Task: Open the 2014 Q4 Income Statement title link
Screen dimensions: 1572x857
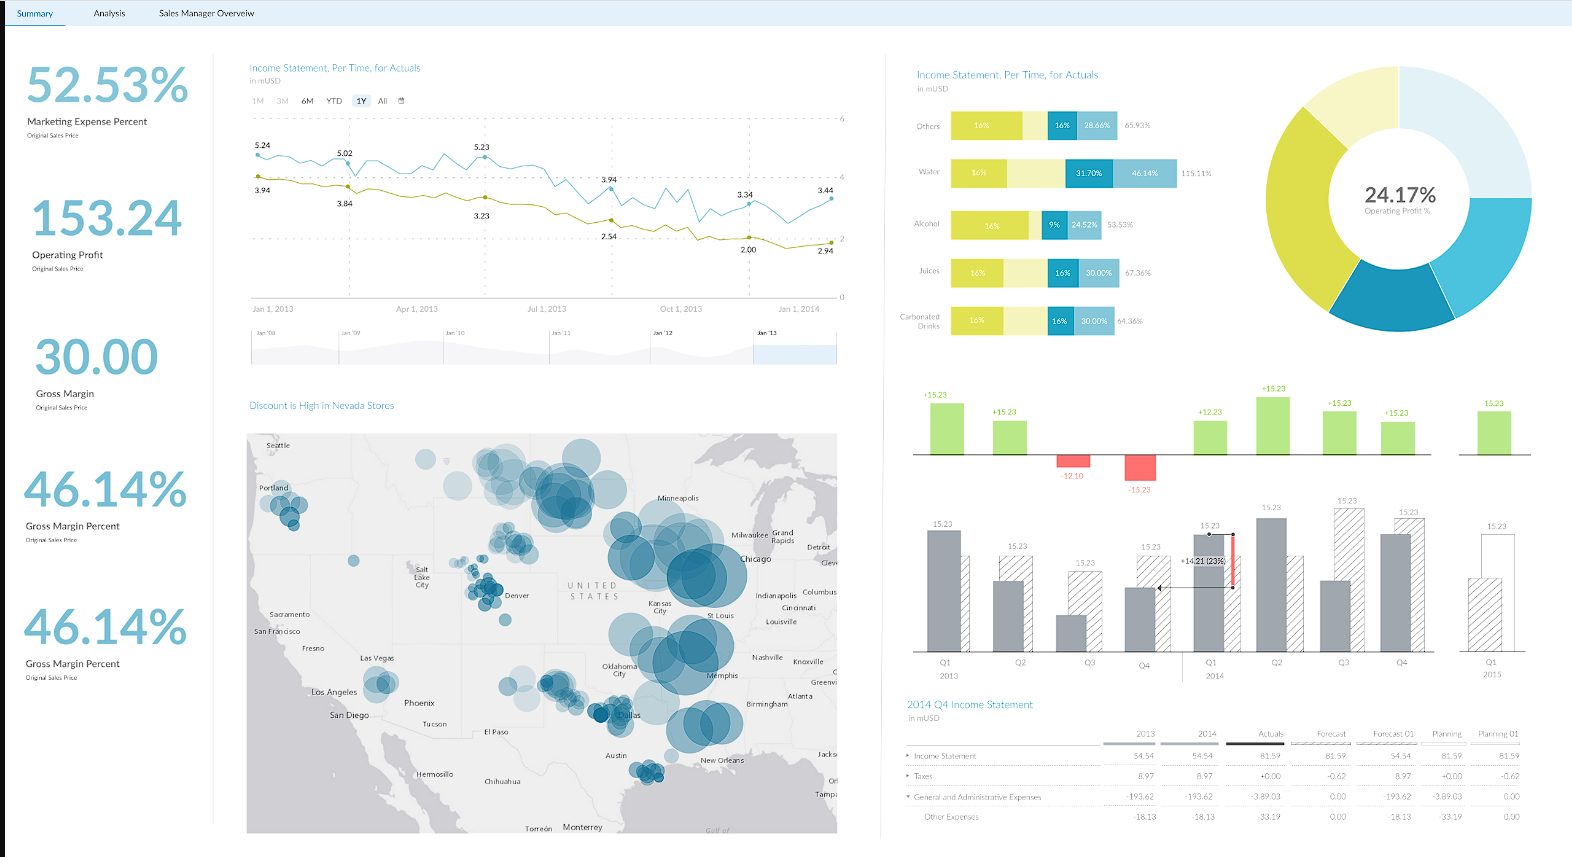Action: pyautogui.click(x=969, y=705)
